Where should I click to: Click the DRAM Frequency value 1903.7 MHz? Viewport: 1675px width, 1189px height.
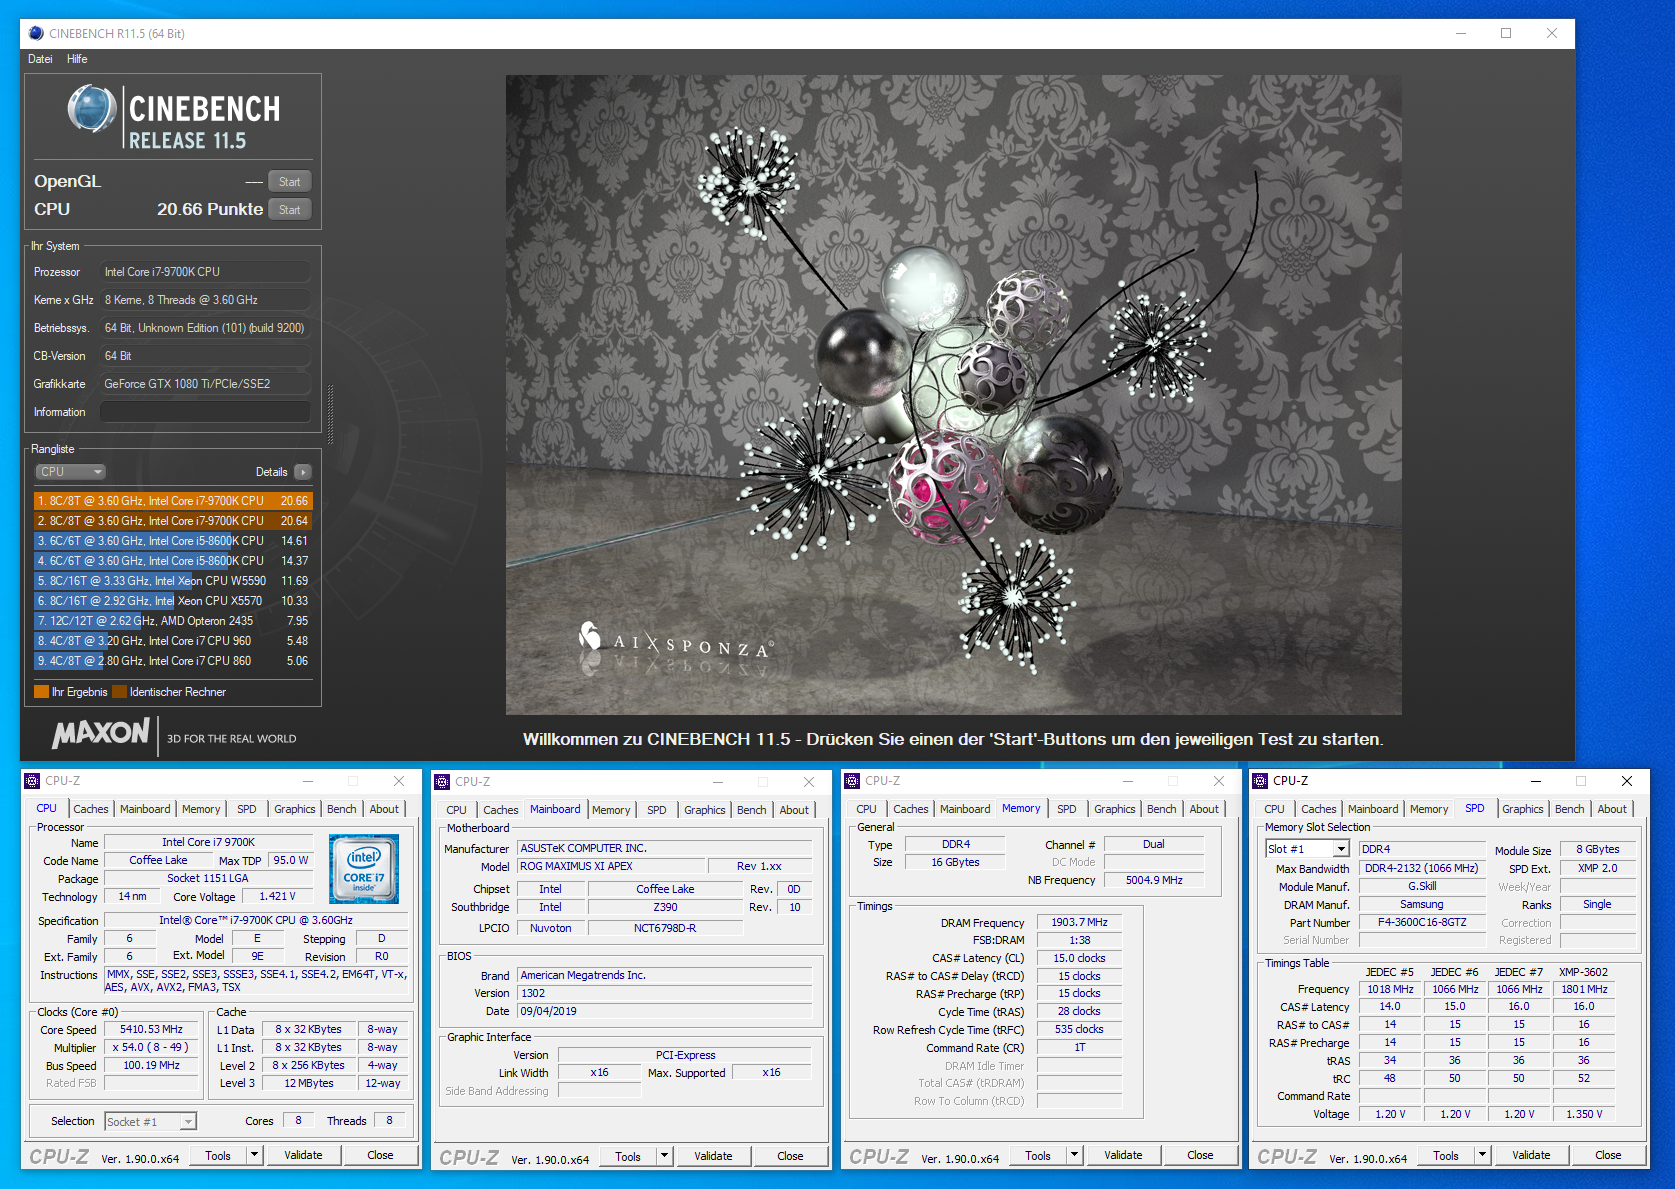(1079, 922)
